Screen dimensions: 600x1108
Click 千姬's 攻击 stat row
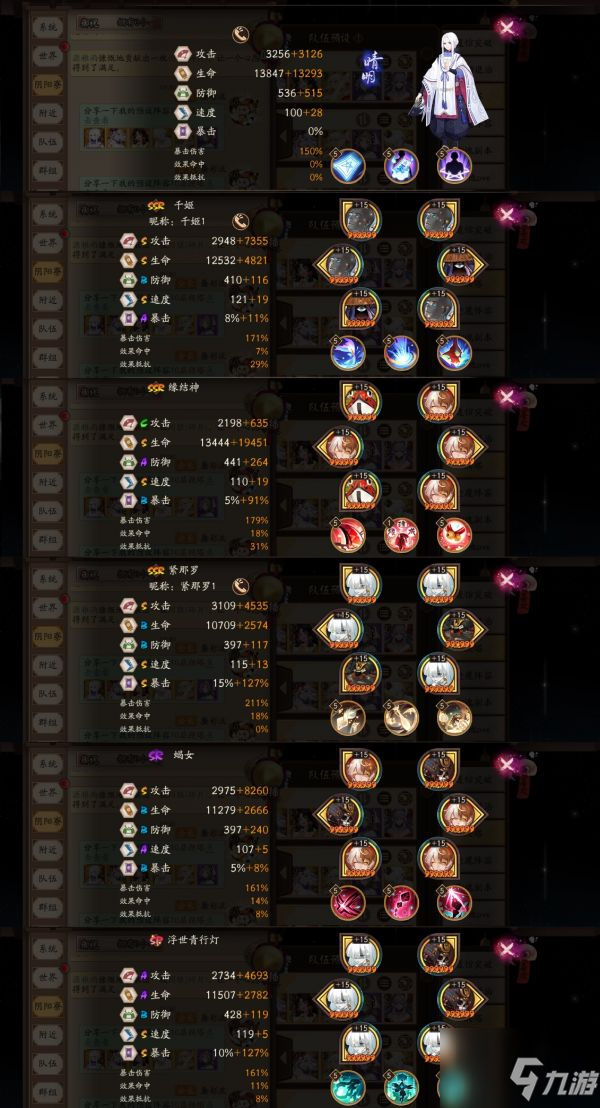194,241
